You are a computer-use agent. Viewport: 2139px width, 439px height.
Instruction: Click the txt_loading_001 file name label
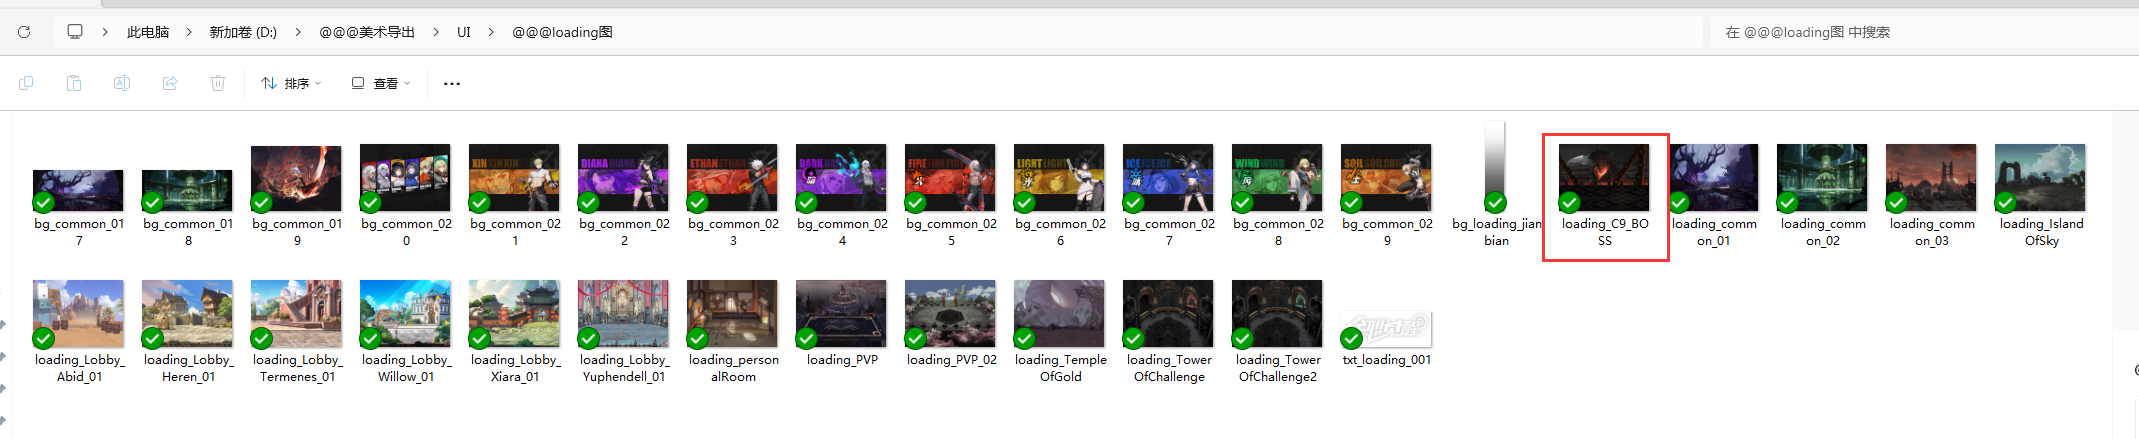pyautogui.click(x=1386, y=360)
